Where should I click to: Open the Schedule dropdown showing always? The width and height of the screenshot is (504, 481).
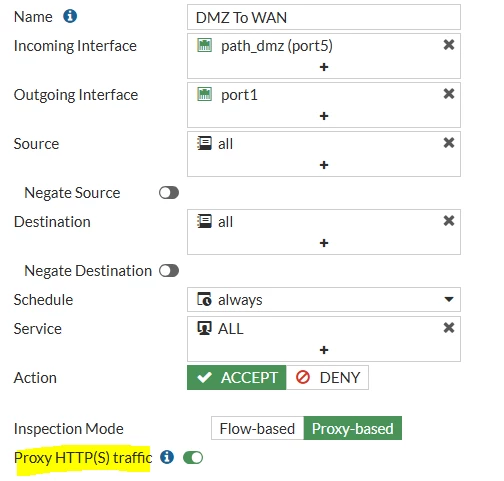(x=324, y=299)
